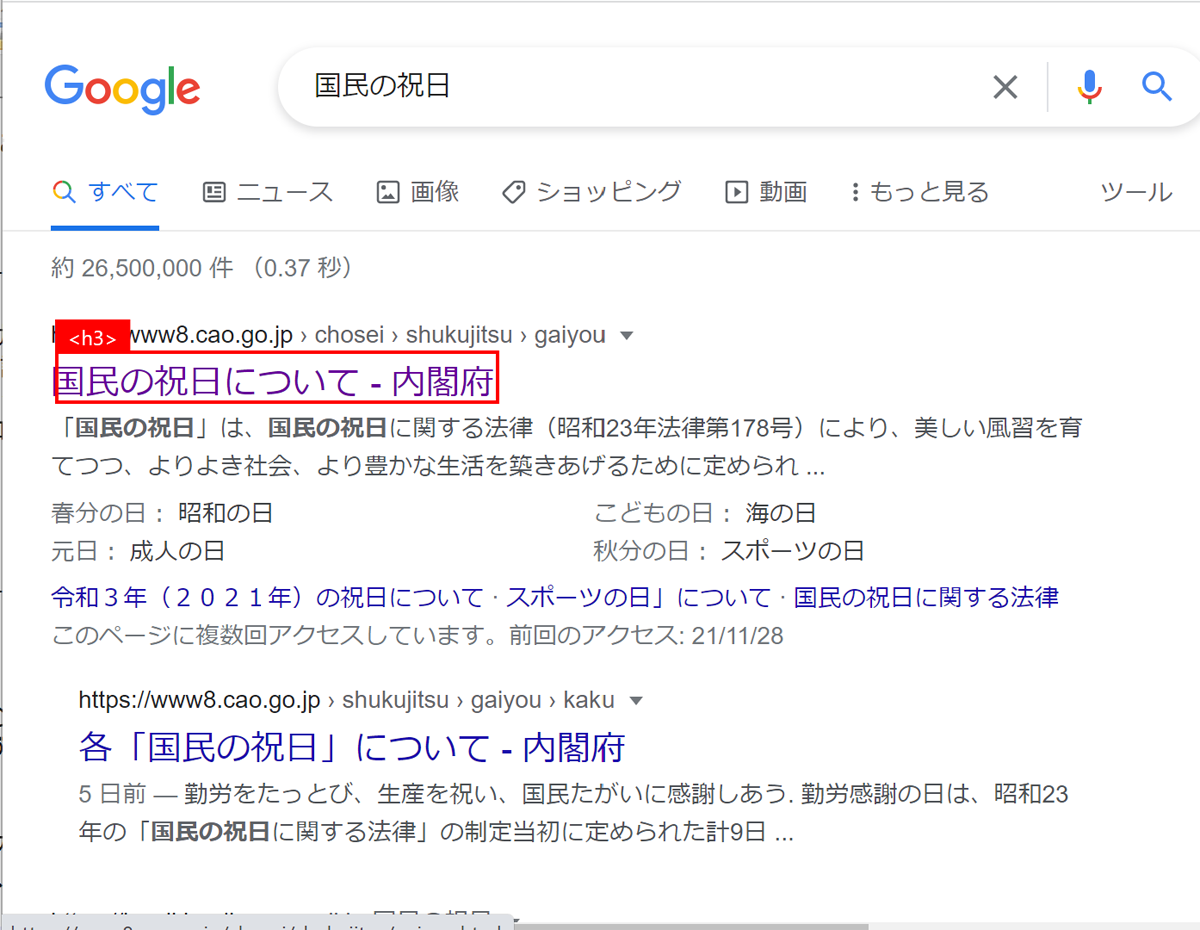The height and width of the screenshot is (930, 1200).
Task: Click the www8.cao.go.jp › shukujitsu › gaiyou › kaku URL
Action: tap(346, 700)
